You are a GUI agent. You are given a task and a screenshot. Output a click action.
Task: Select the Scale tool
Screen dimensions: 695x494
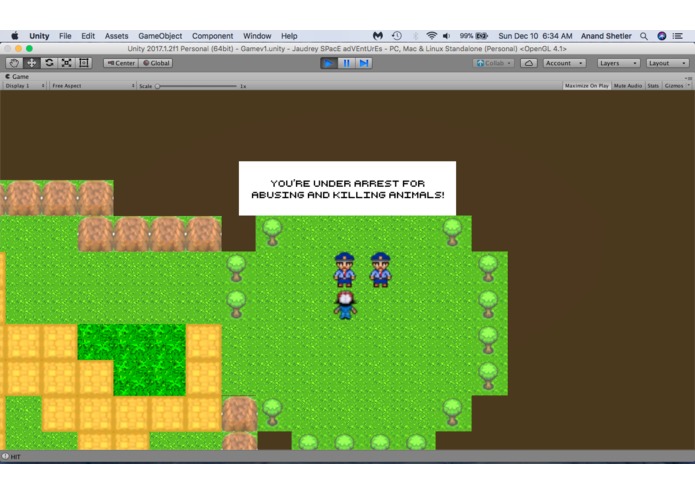[66, 63]
